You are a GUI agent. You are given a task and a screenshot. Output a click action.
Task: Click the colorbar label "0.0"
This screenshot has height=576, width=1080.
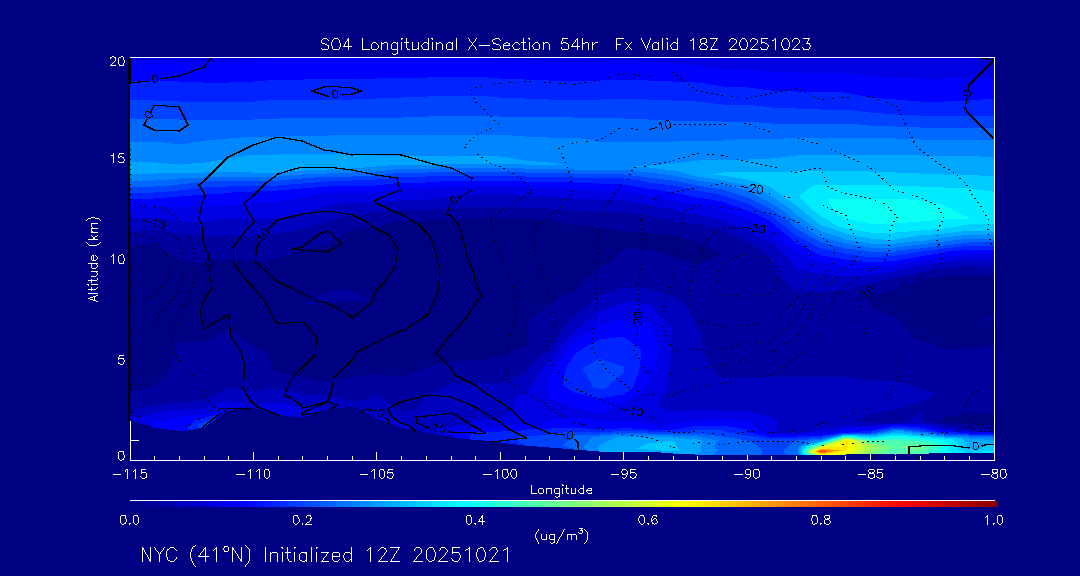(129, 521)
